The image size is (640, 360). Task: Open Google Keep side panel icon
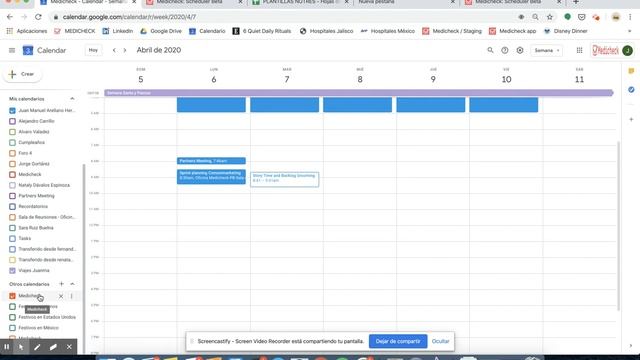(x=631, y=71)
